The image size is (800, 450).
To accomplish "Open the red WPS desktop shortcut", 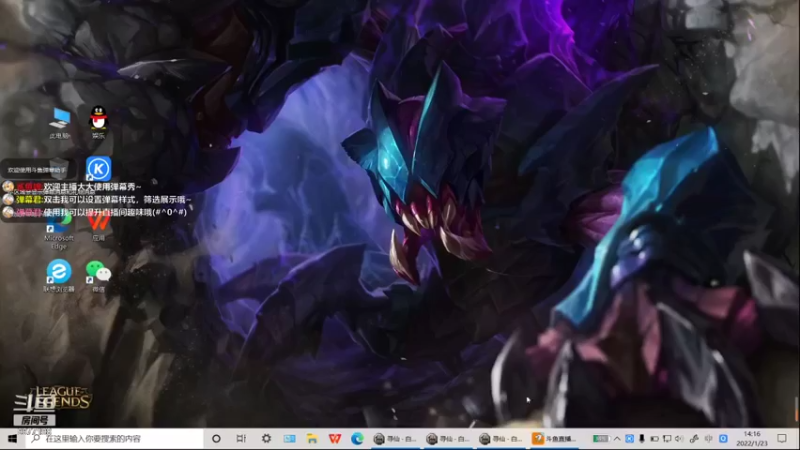I will 98,227.
